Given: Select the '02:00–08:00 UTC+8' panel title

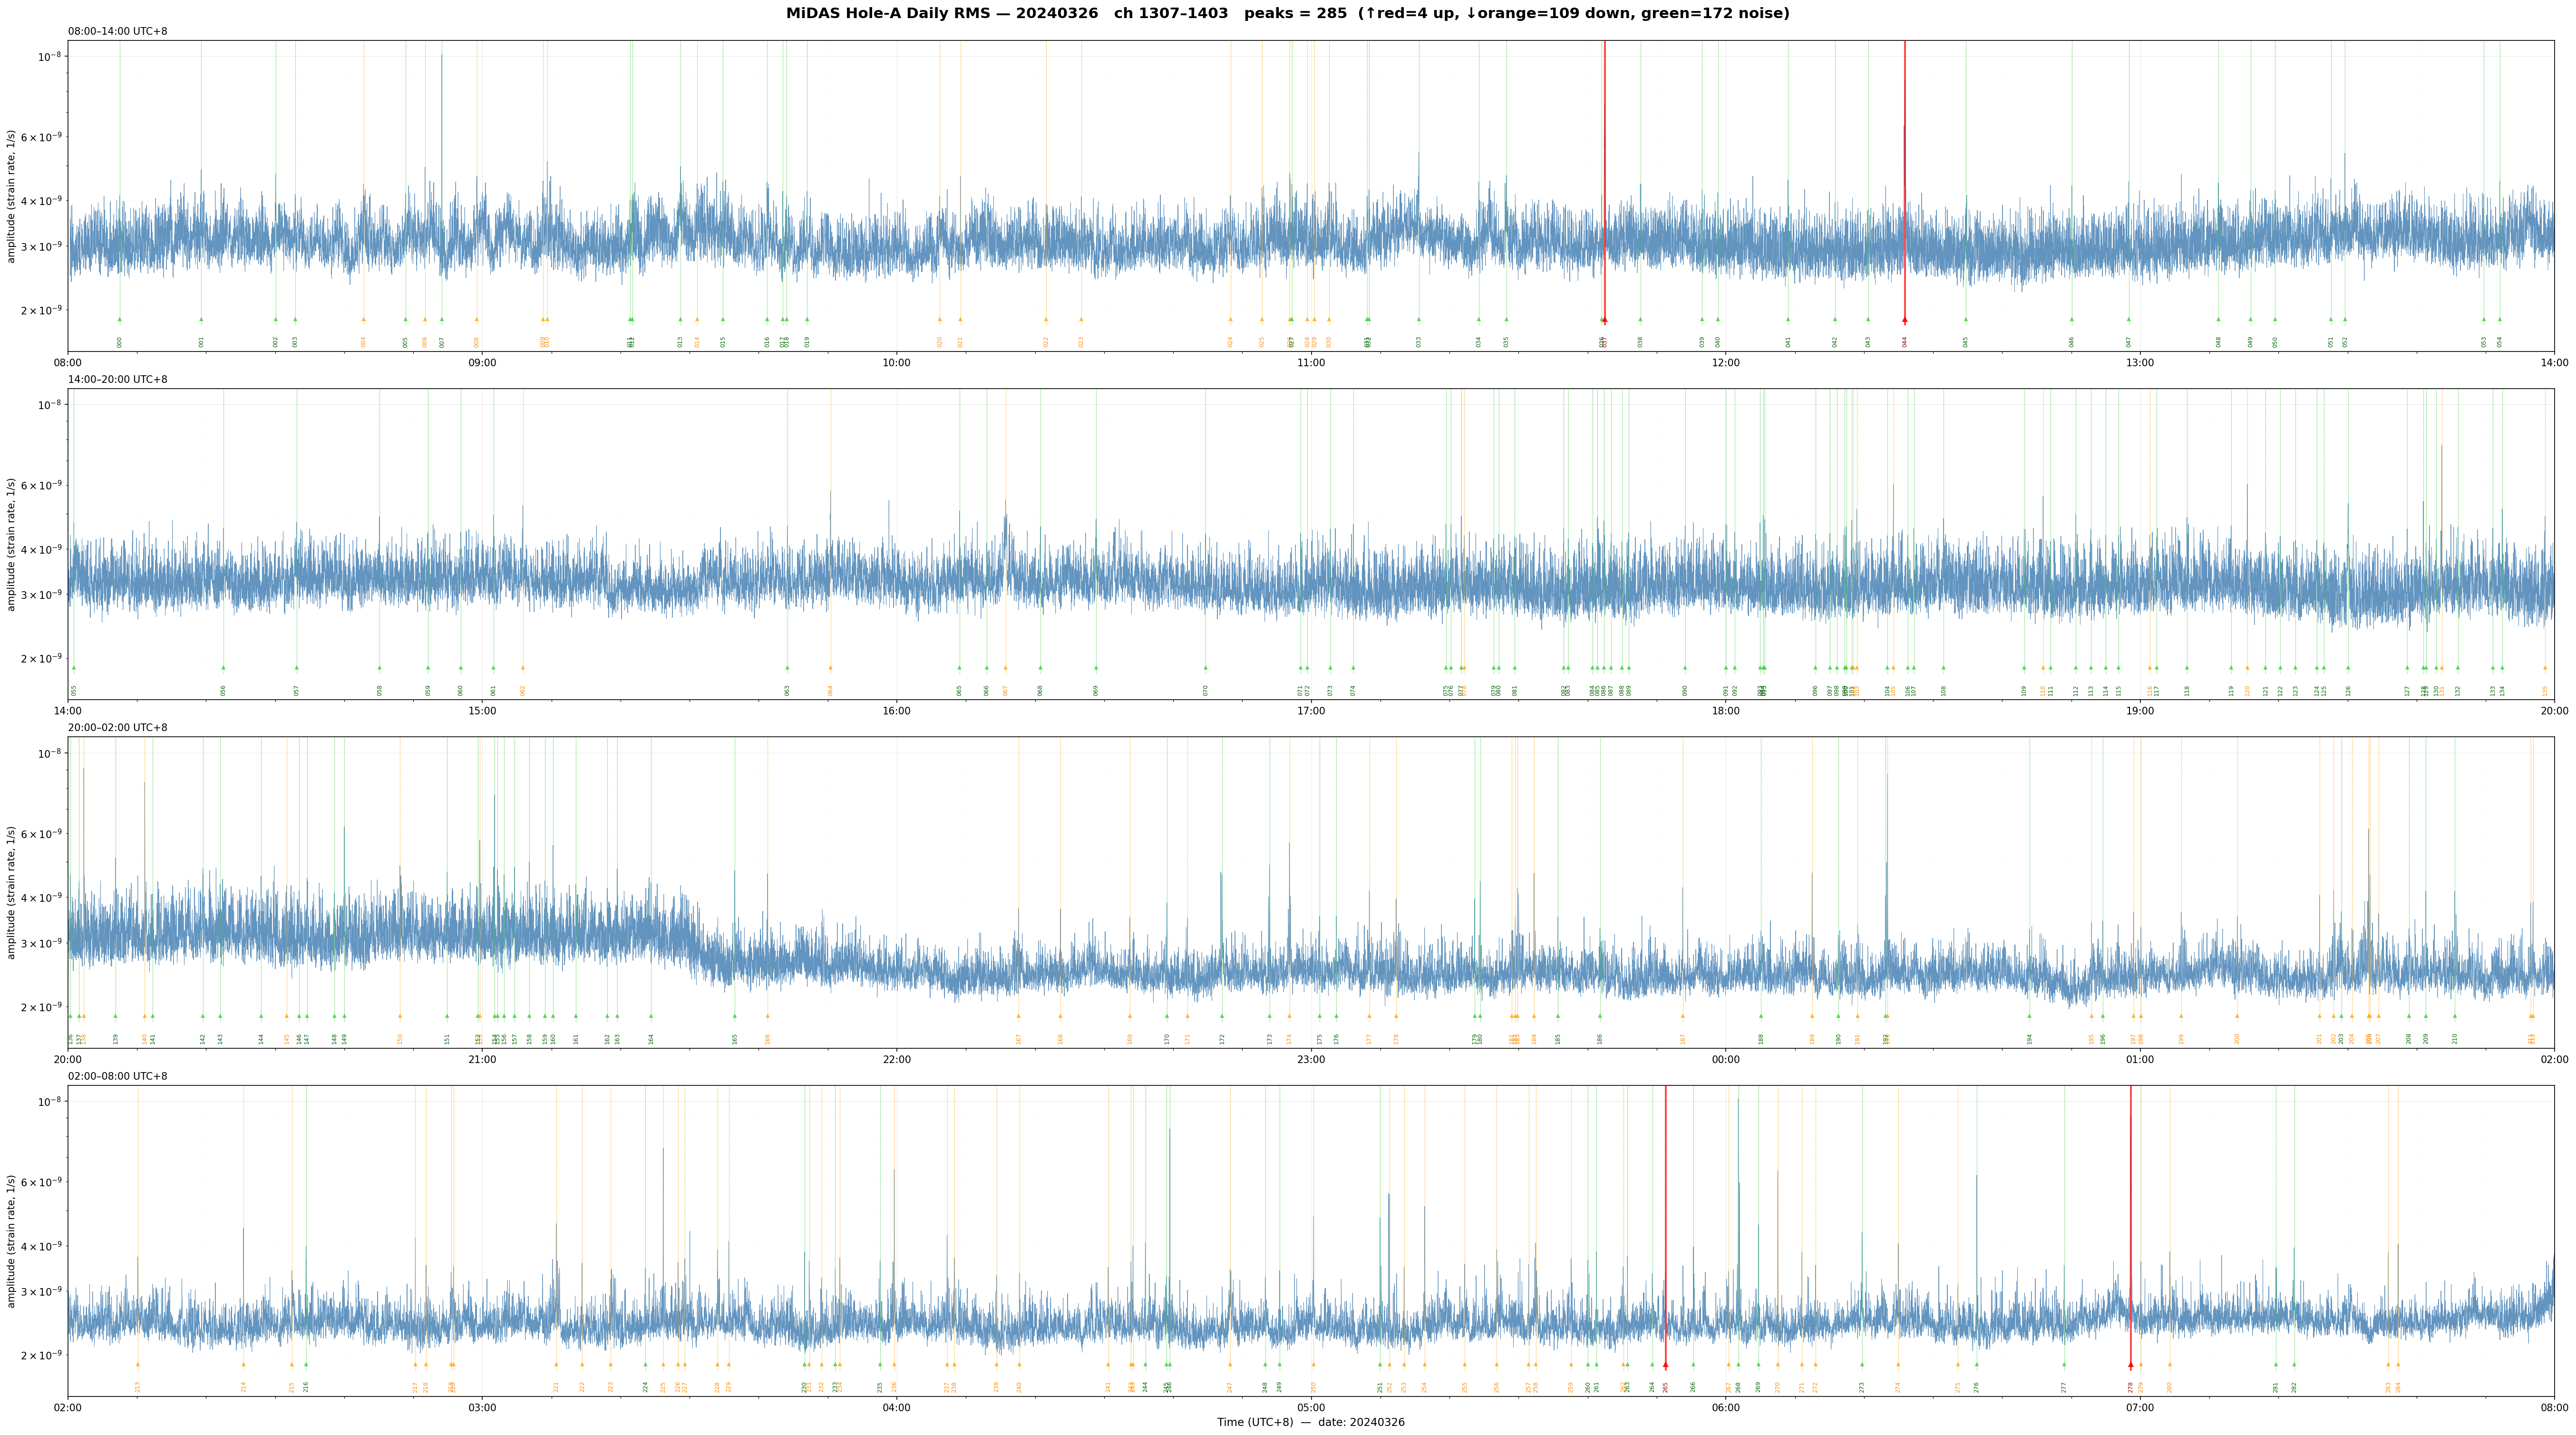Looking at the screenshot, I should [x=118, y=1076].
